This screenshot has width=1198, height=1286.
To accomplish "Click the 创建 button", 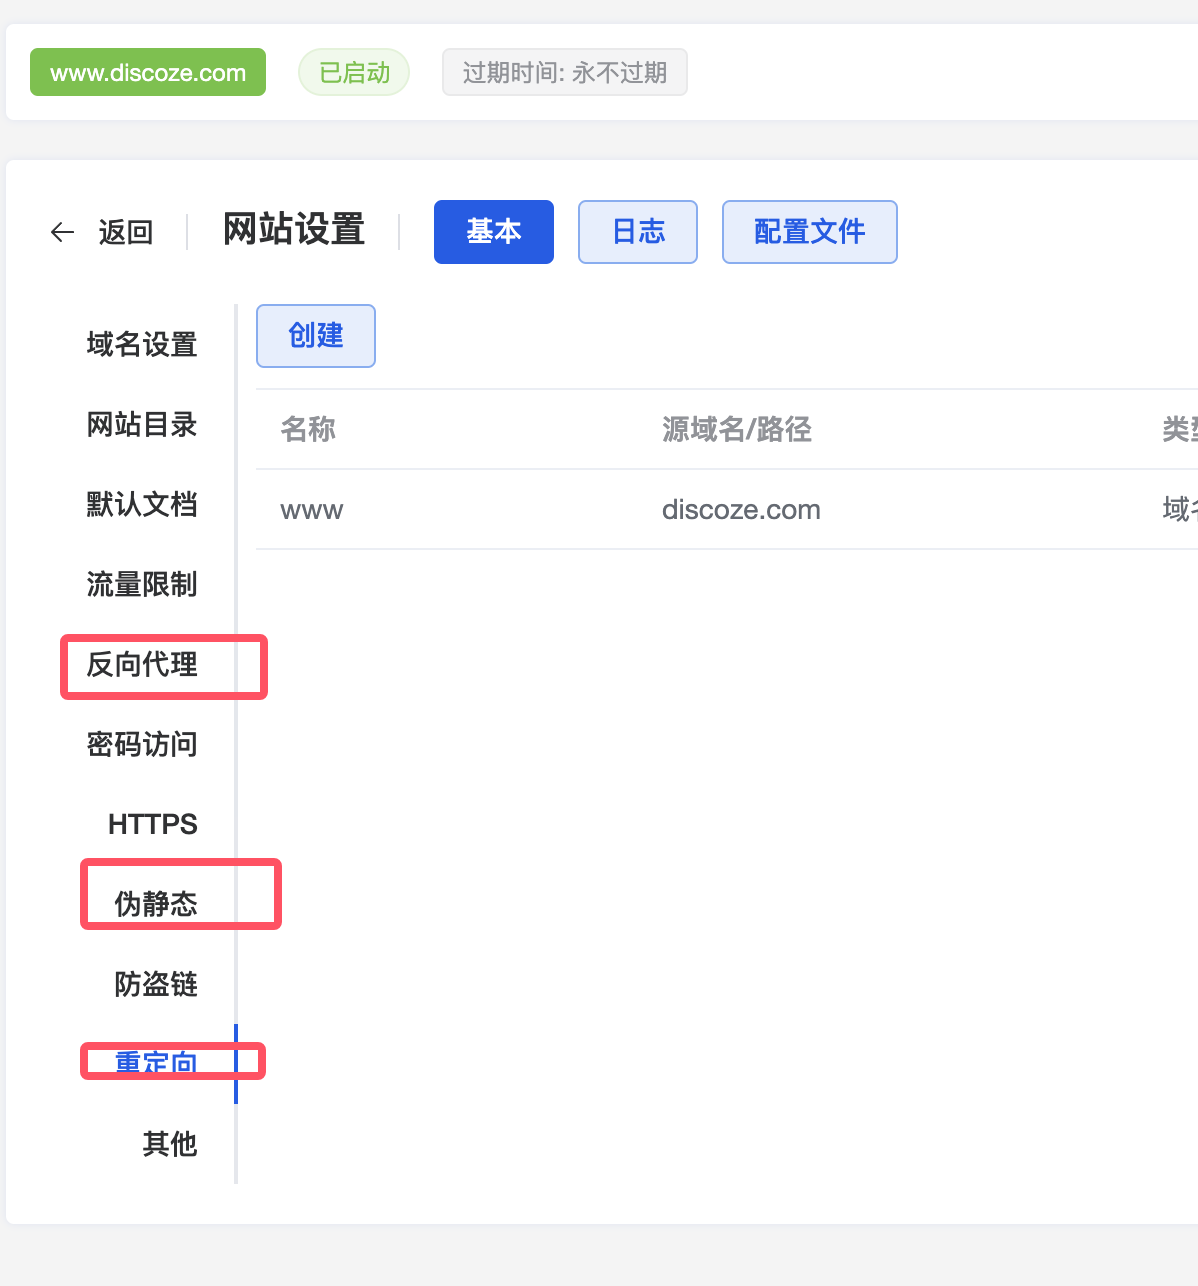I will (x=315, y=336).
